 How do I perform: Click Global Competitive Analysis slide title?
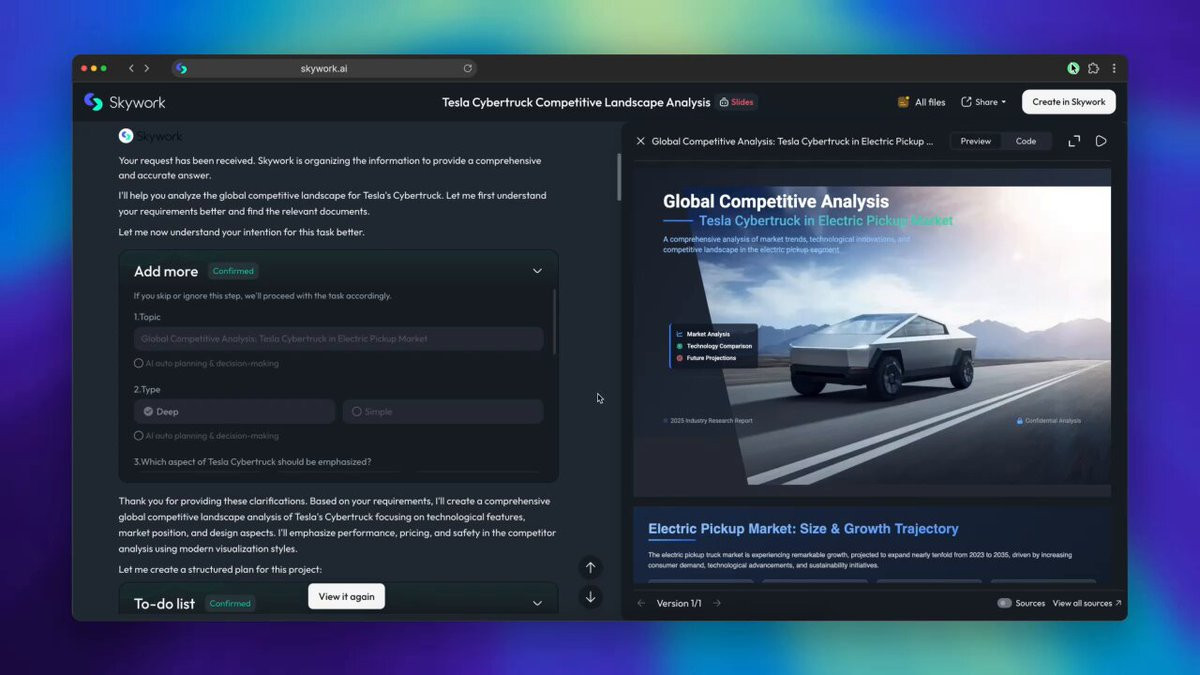click(776, 202)
